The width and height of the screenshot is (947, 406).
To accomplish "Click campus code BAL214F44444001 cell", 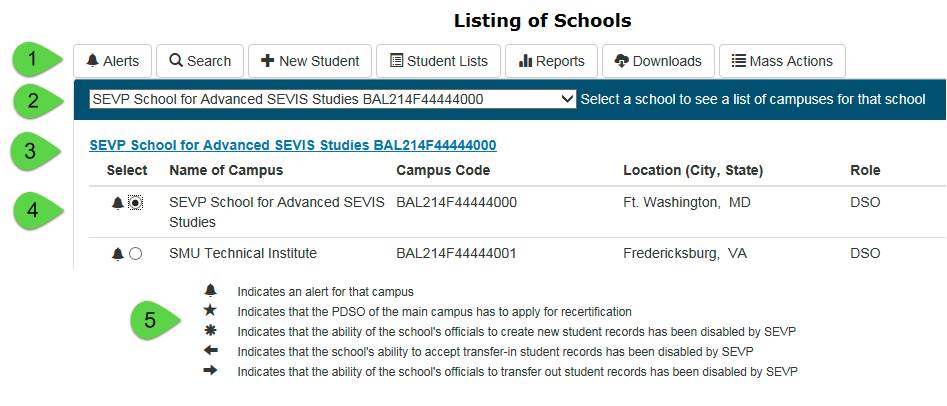I will coord(457,254).
